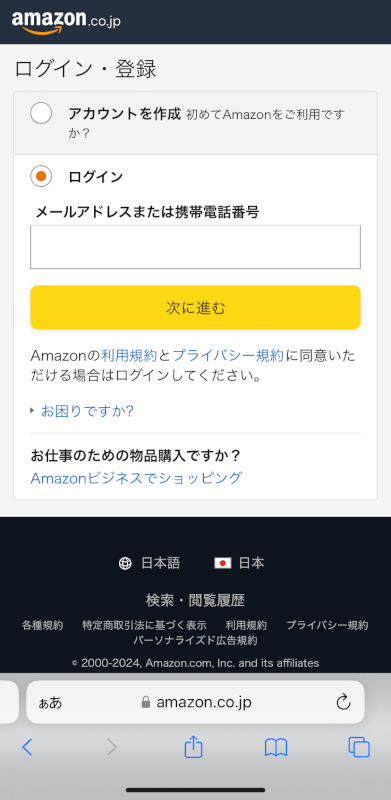Open the Safari share sheet icon
This screenshot has height=800, width=391.
[x=193, y=746]
